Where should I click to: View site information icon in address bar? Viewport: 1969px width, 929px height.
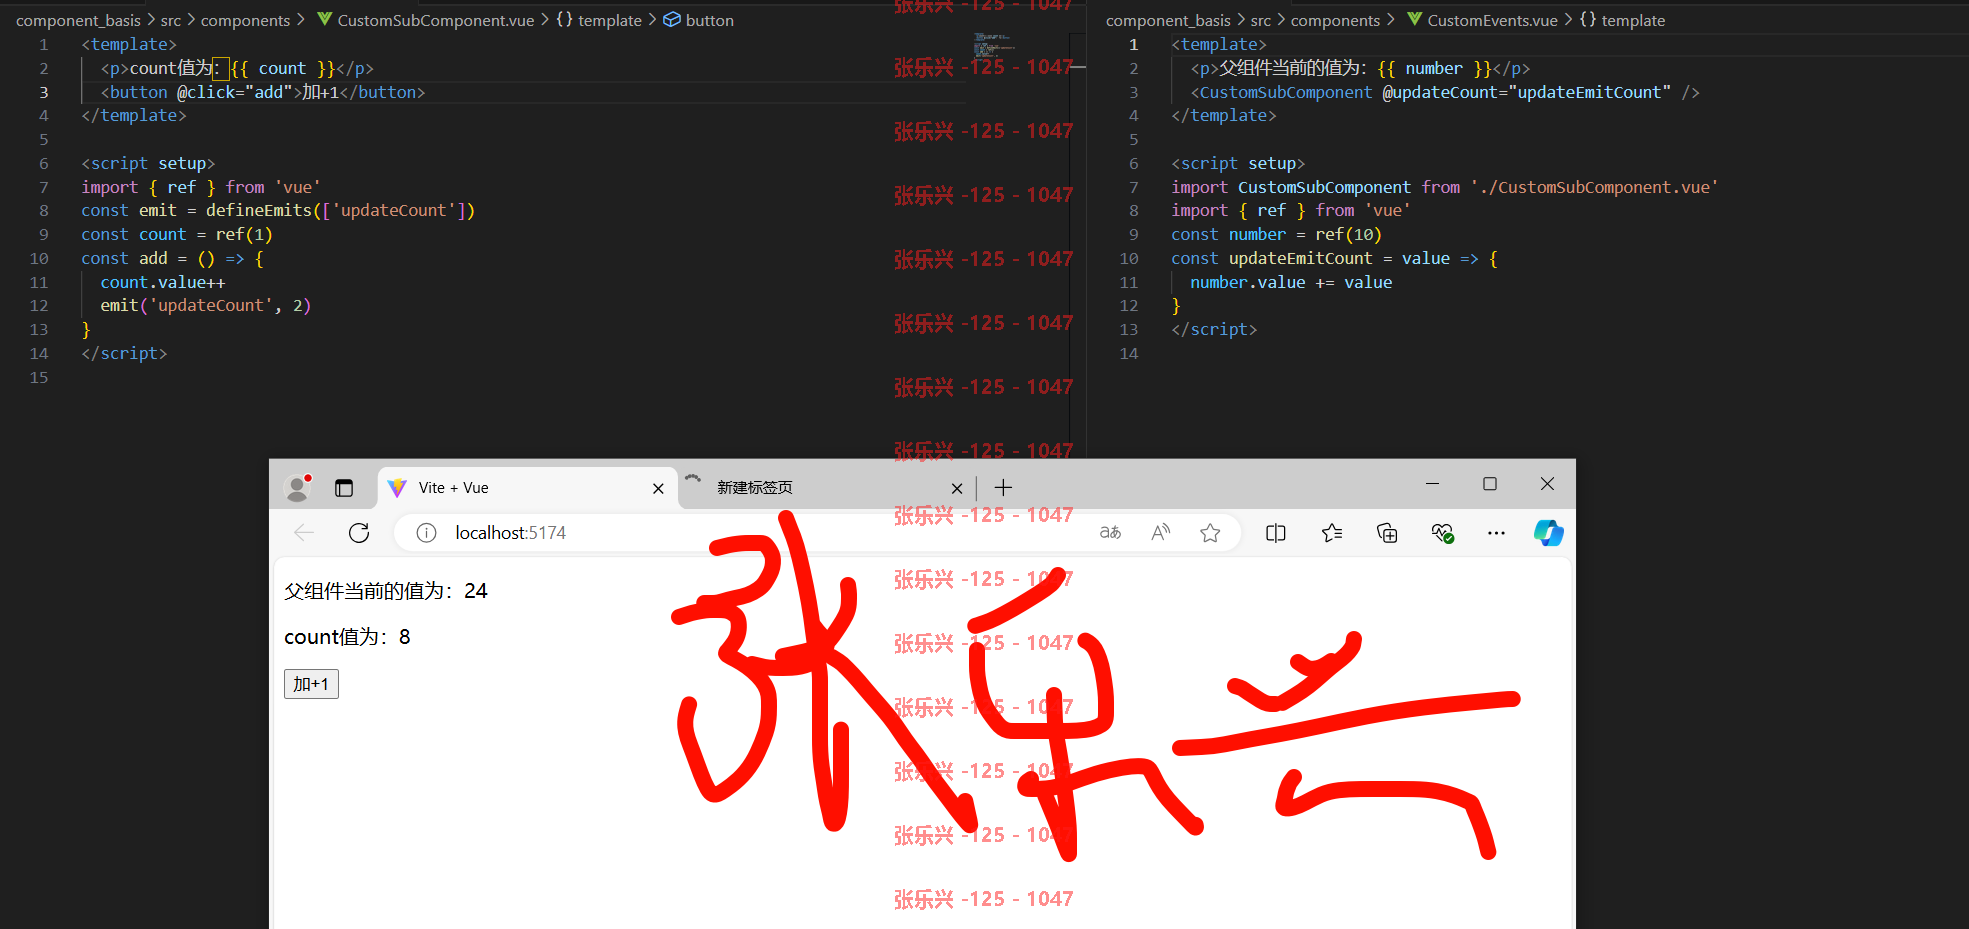(x=426, y=533)
